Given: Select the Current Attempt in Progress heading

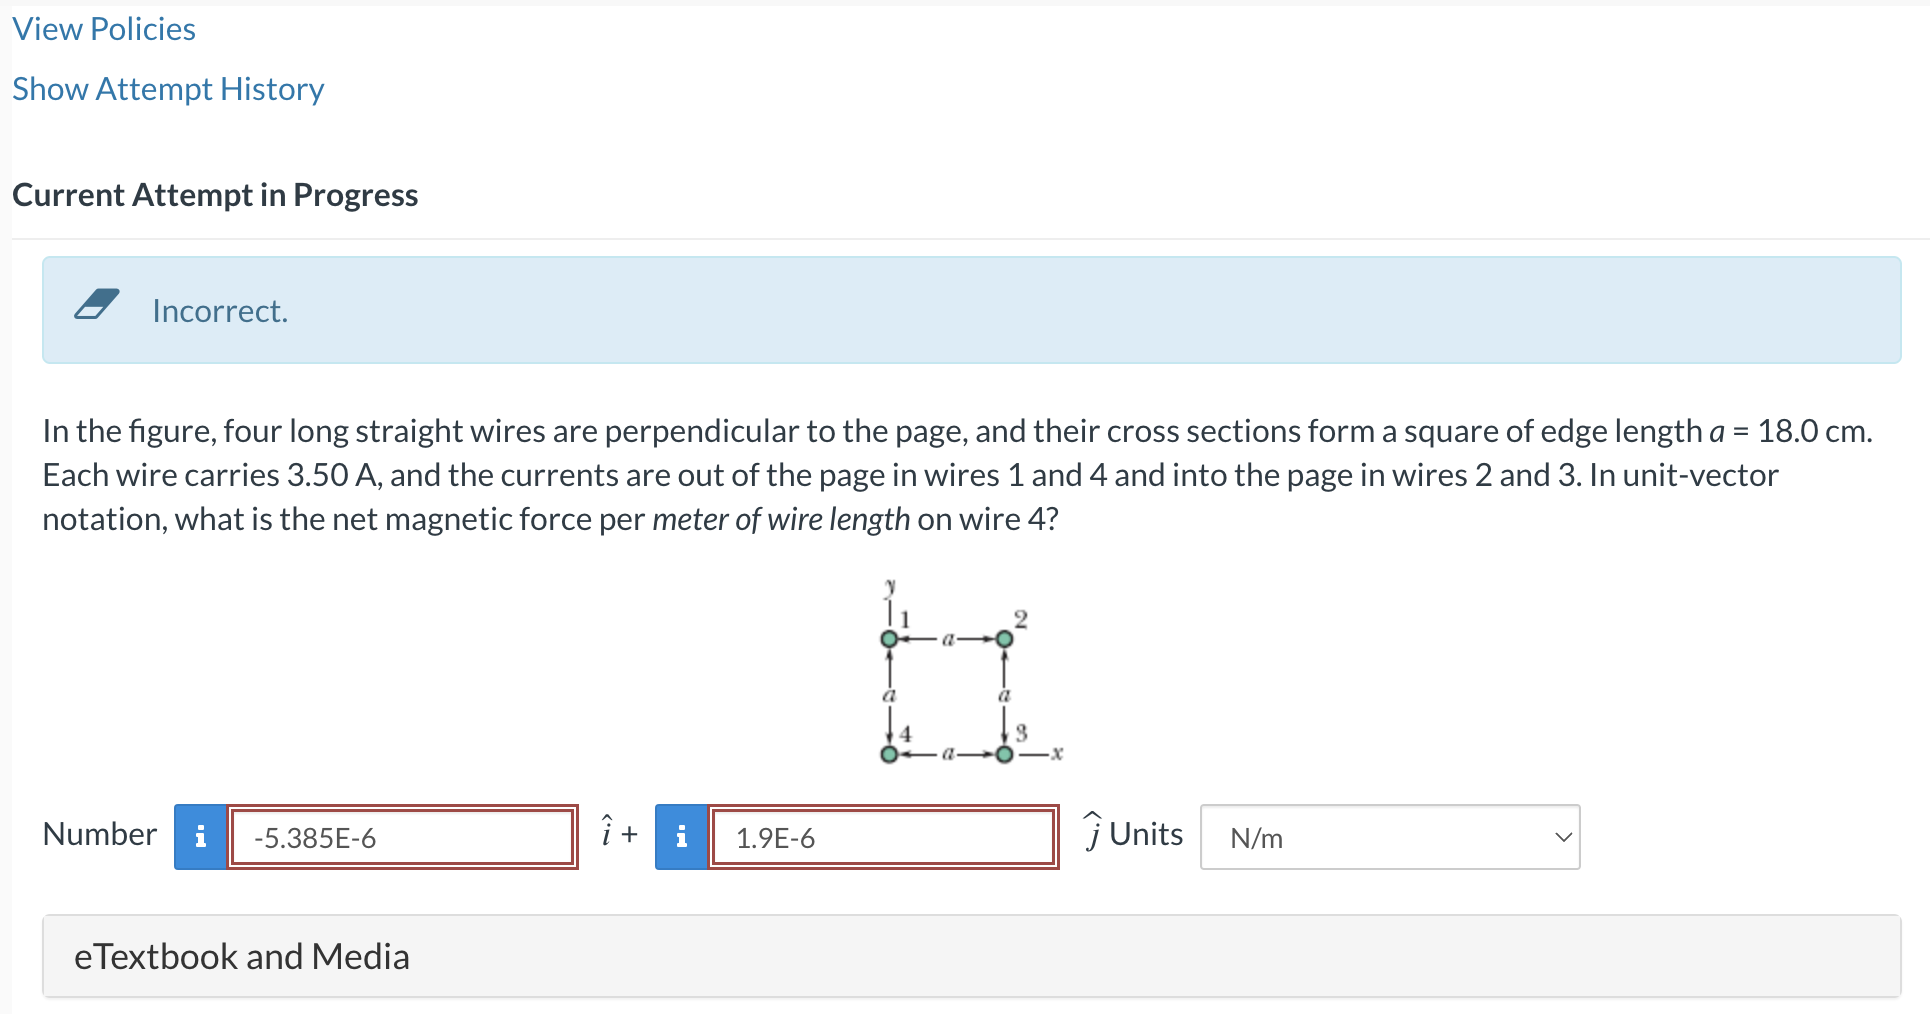Looking at the screenshot, I should pos(215,194).
